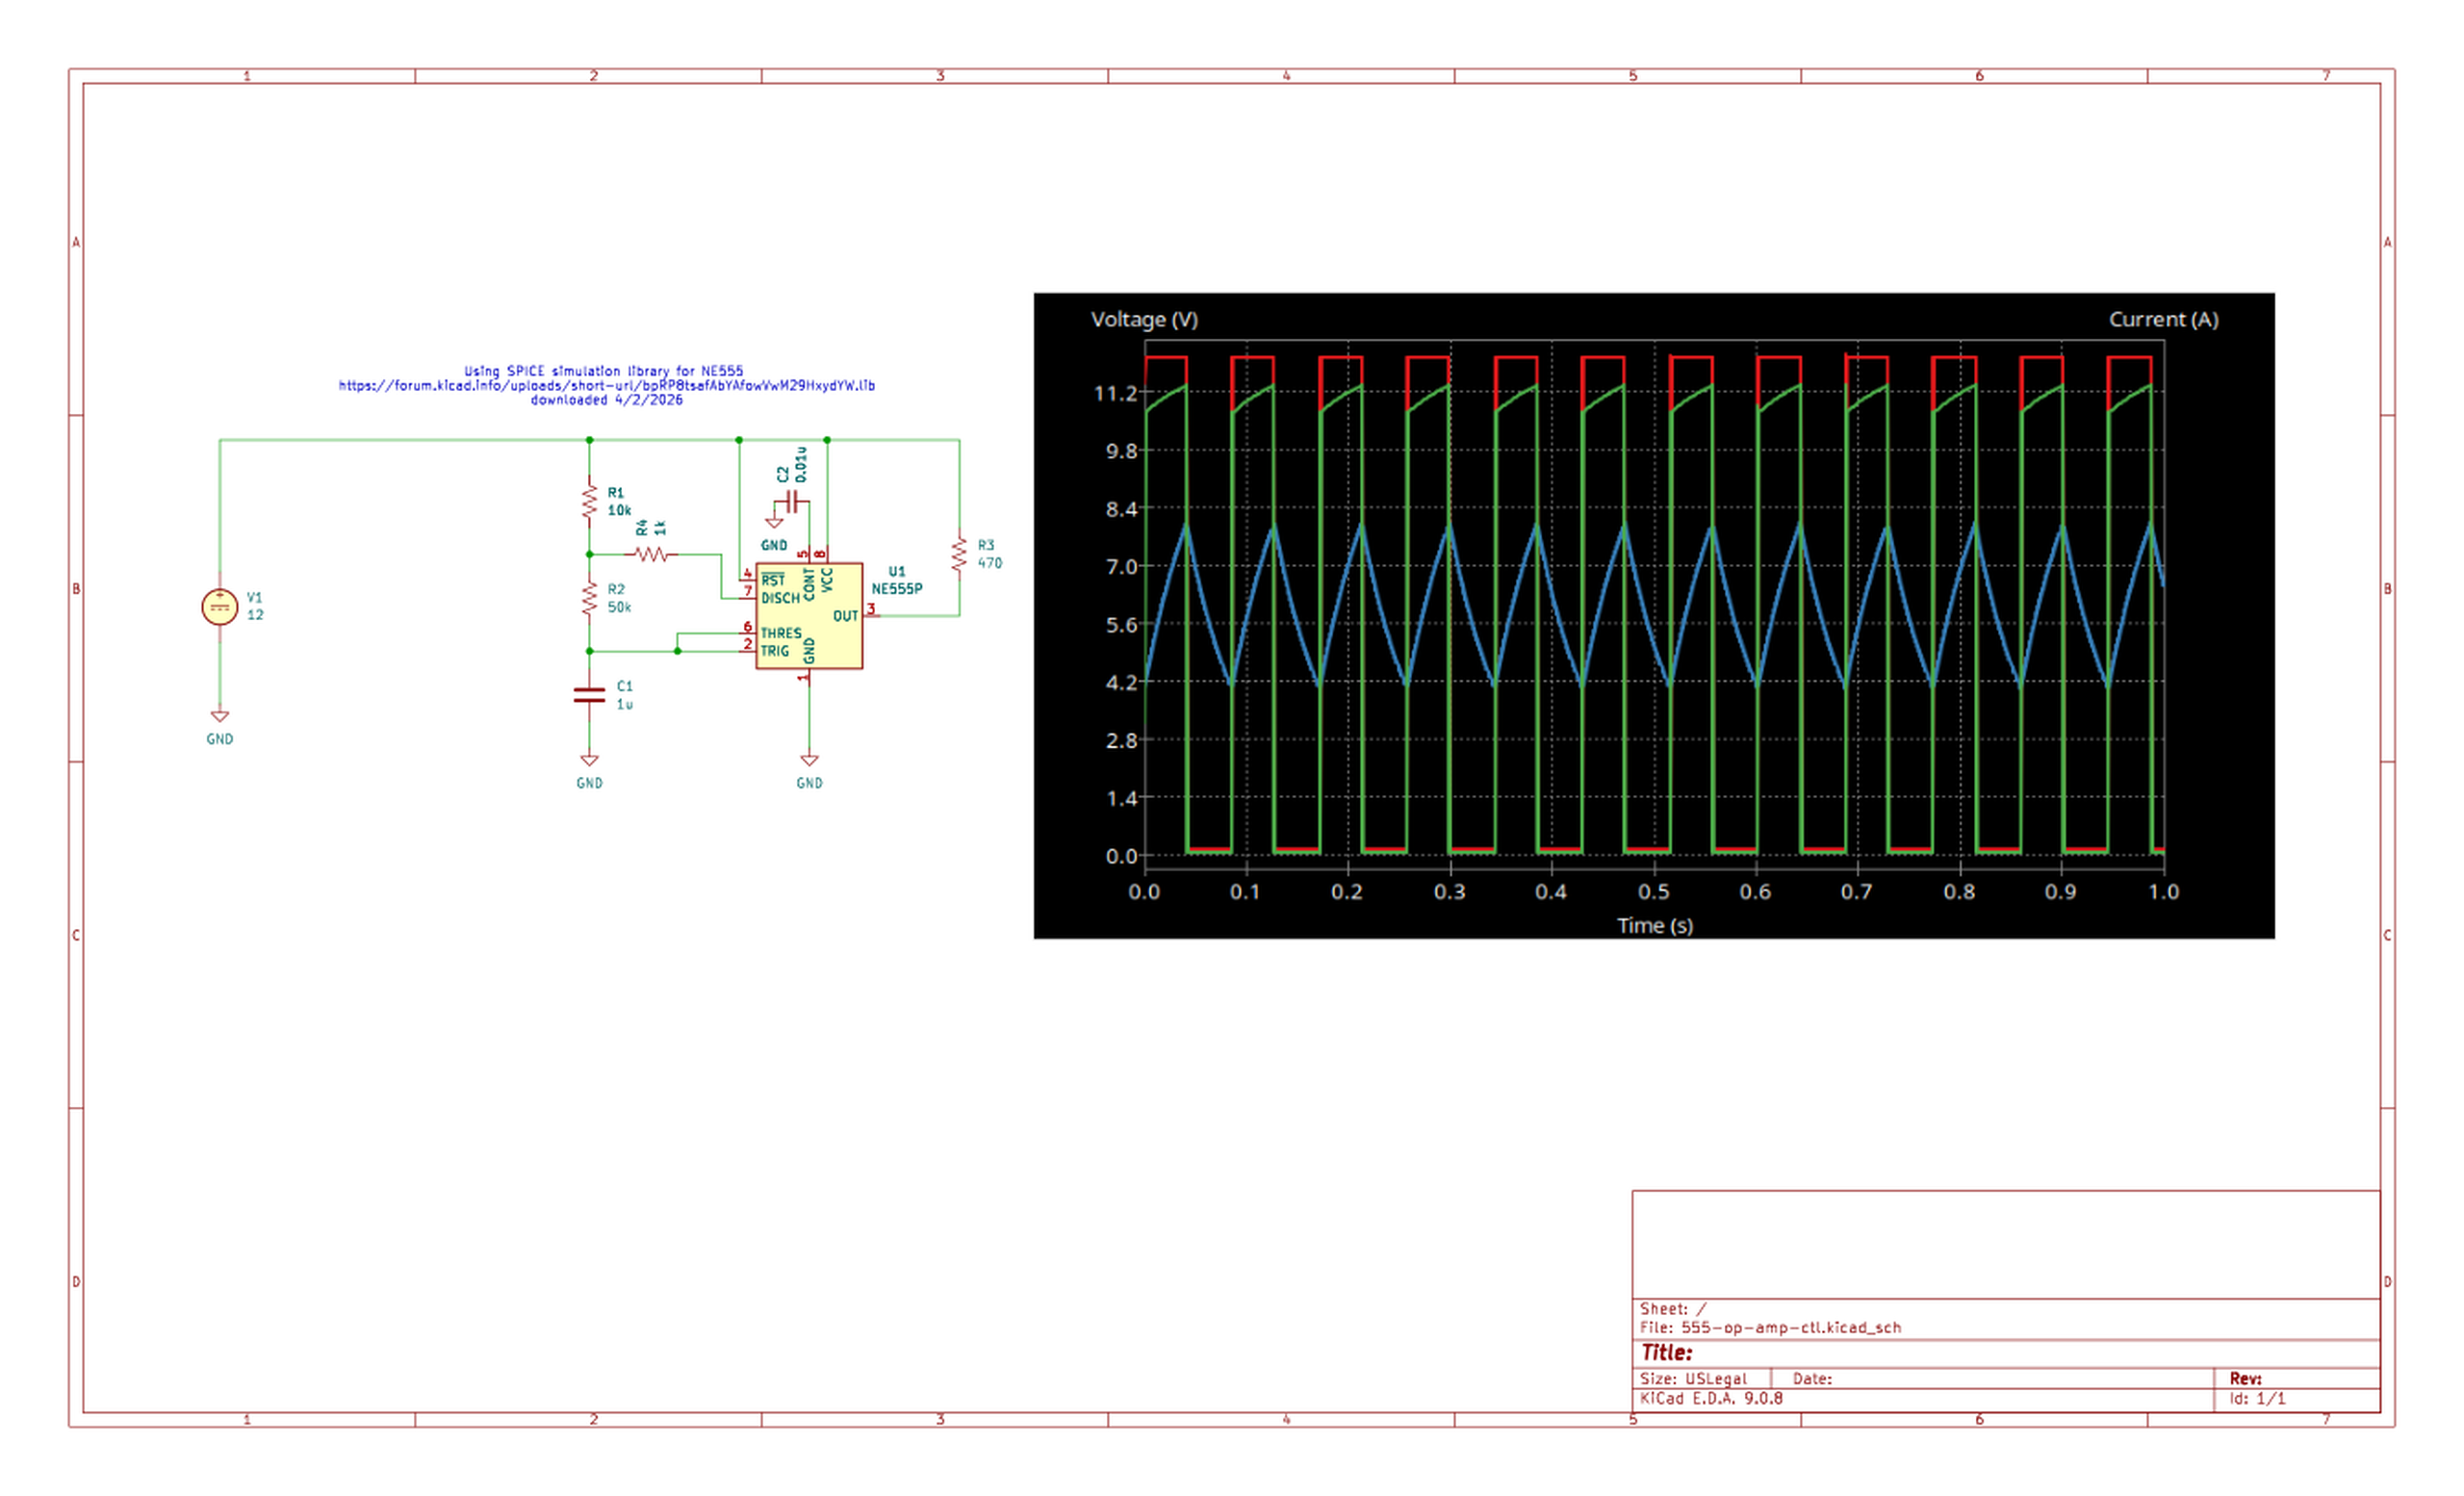Image resolution: width=2464 pixels, height=1496 pixels.
Task: Click the Time (s) axis title
Action: tap(1654, 926)
